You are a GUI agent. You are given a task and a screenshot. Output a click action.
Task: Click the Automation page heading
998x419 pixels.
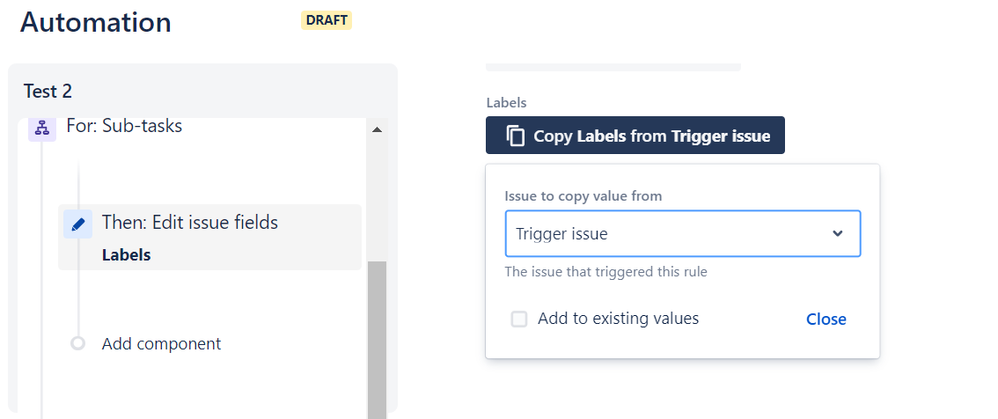point(96,22)
